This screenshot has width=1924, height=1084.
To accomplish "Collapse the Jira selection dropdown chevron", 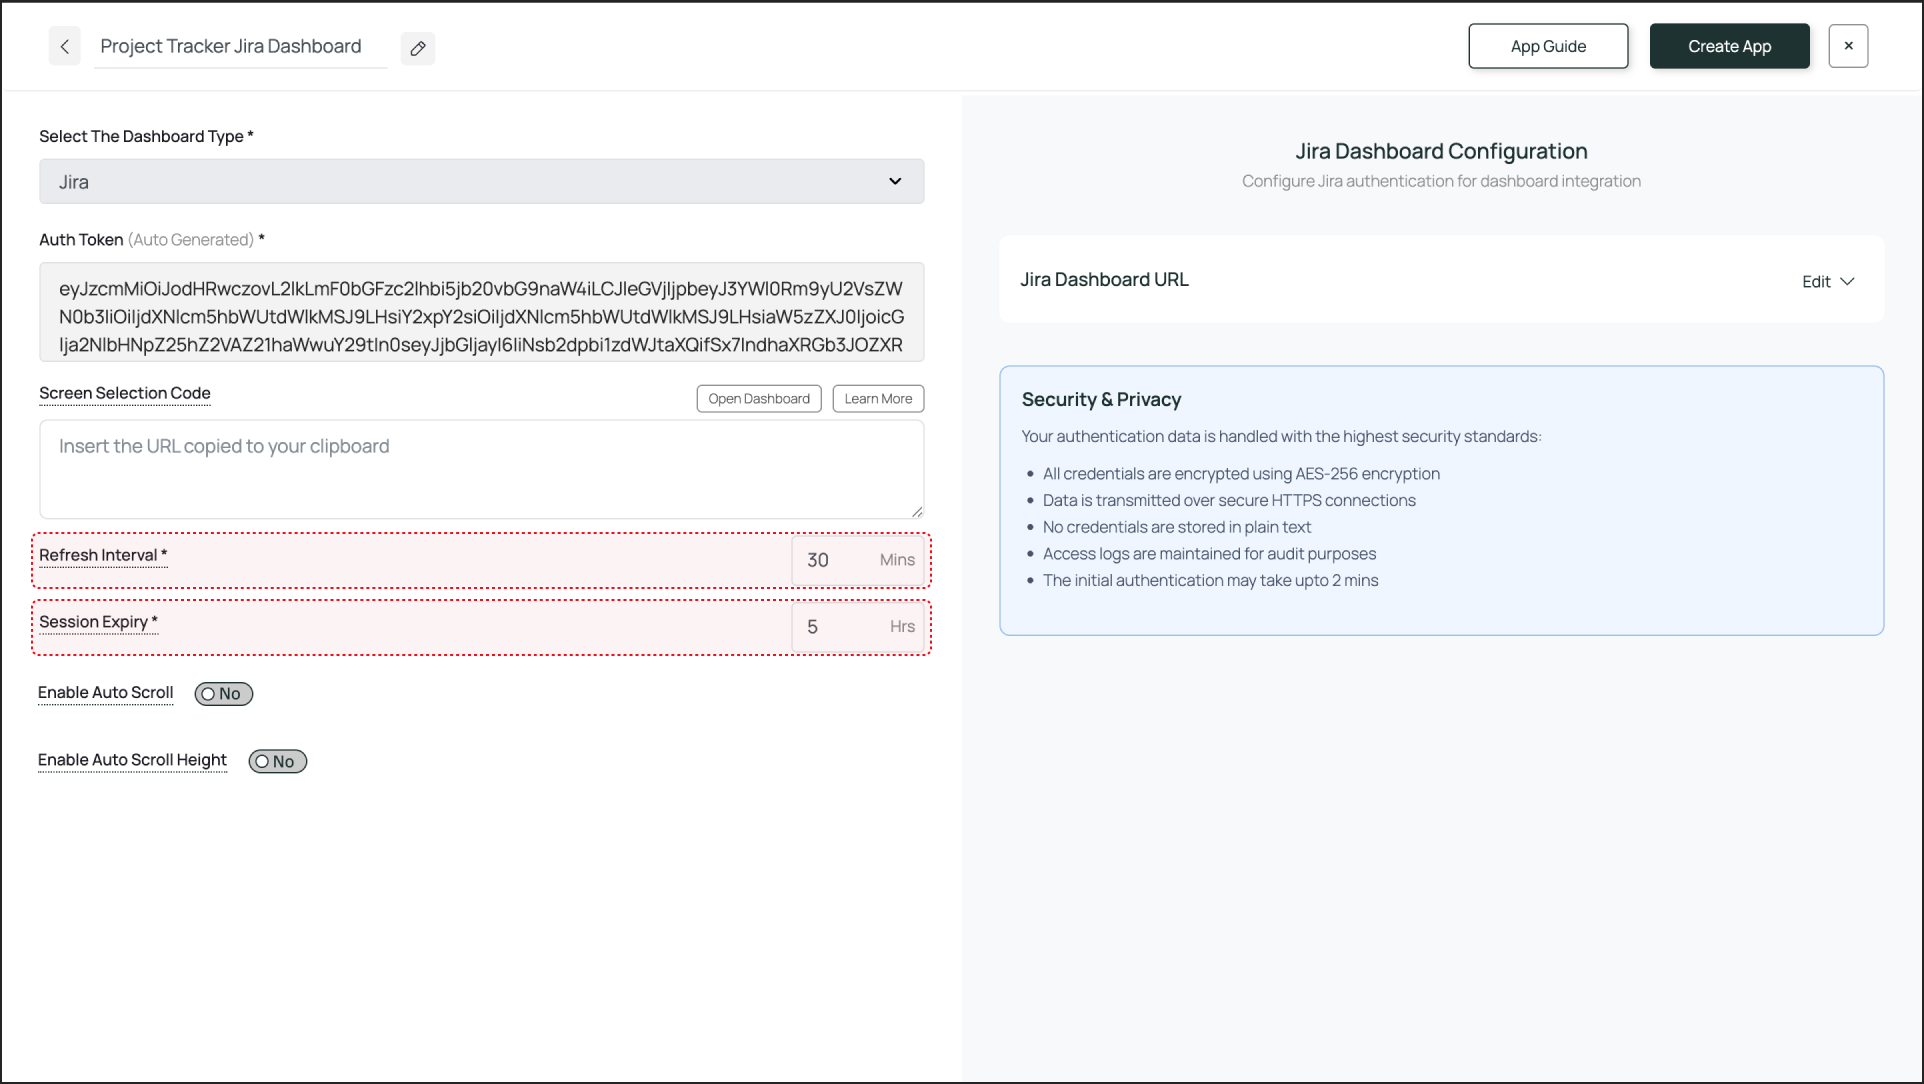I will [x=895, y=181].
